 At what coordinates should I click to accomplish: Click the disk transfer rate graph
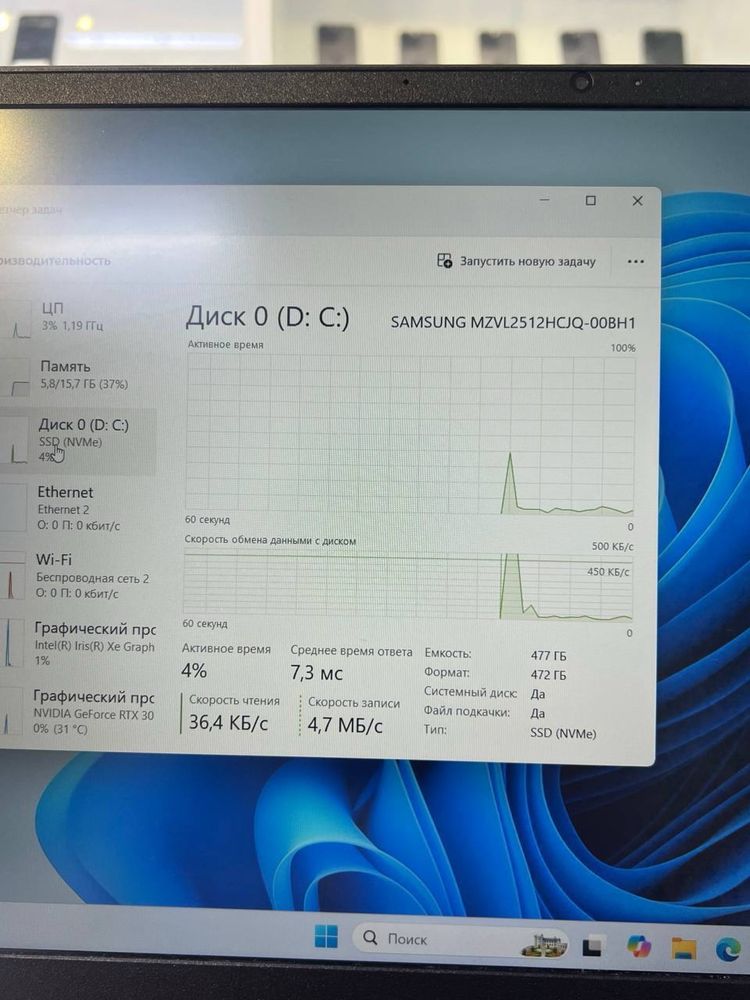pyautogui.click(x=408, y=586)
